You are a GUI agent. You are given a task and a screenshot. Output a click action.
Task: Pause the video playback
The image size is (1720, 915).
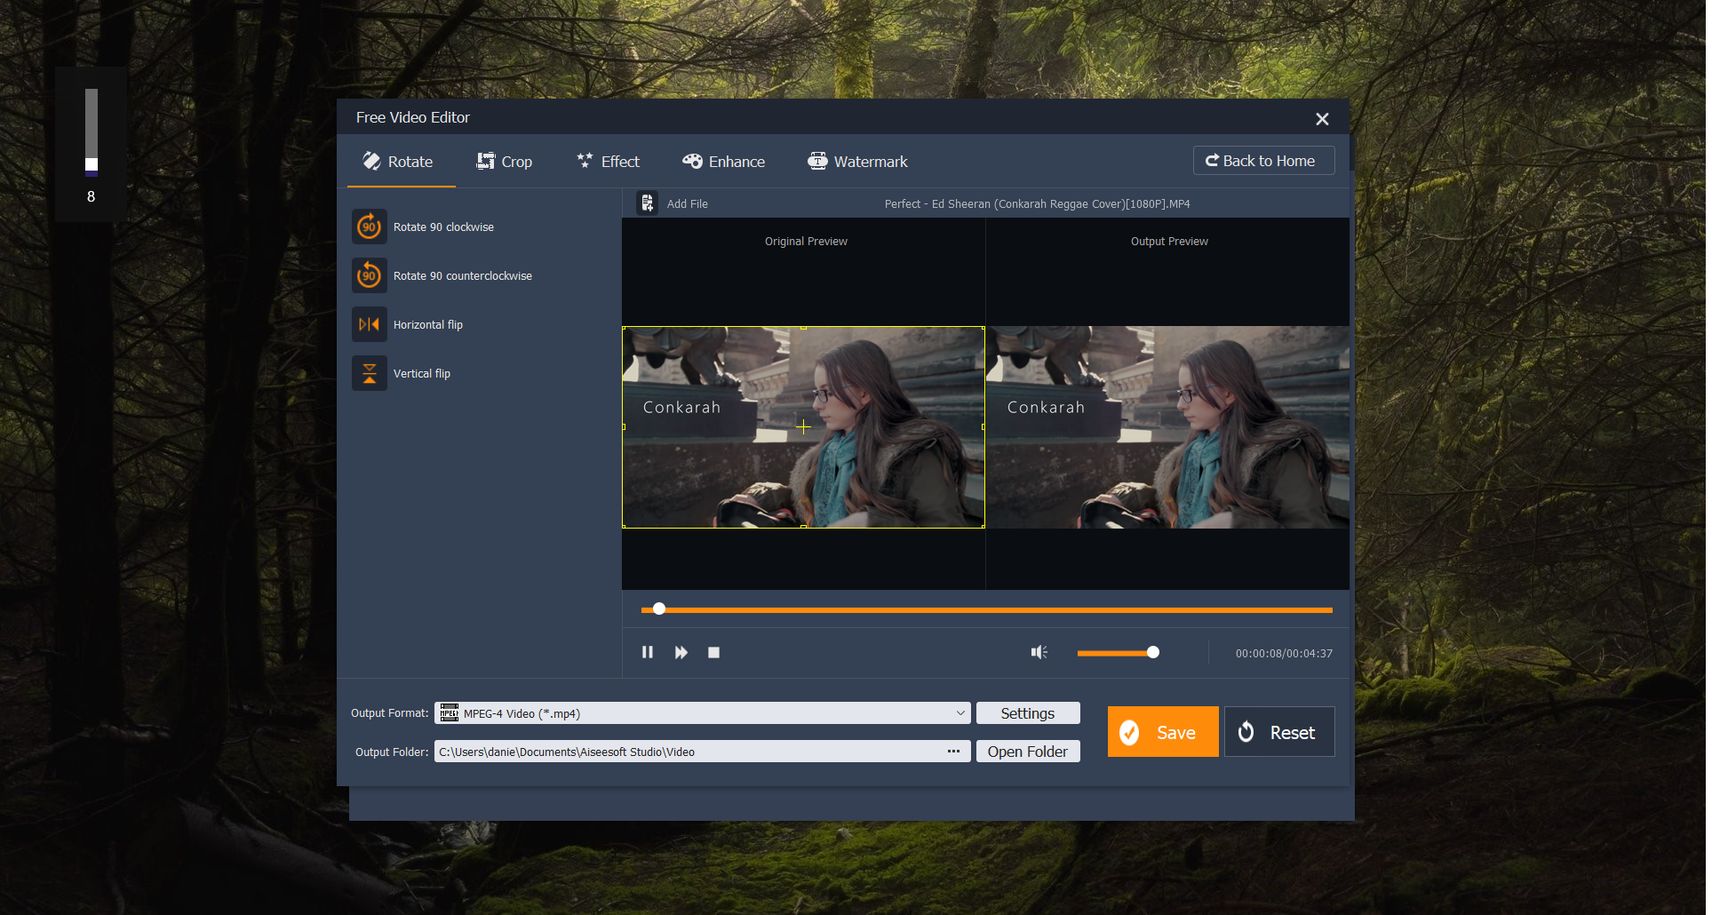[647, 652]
